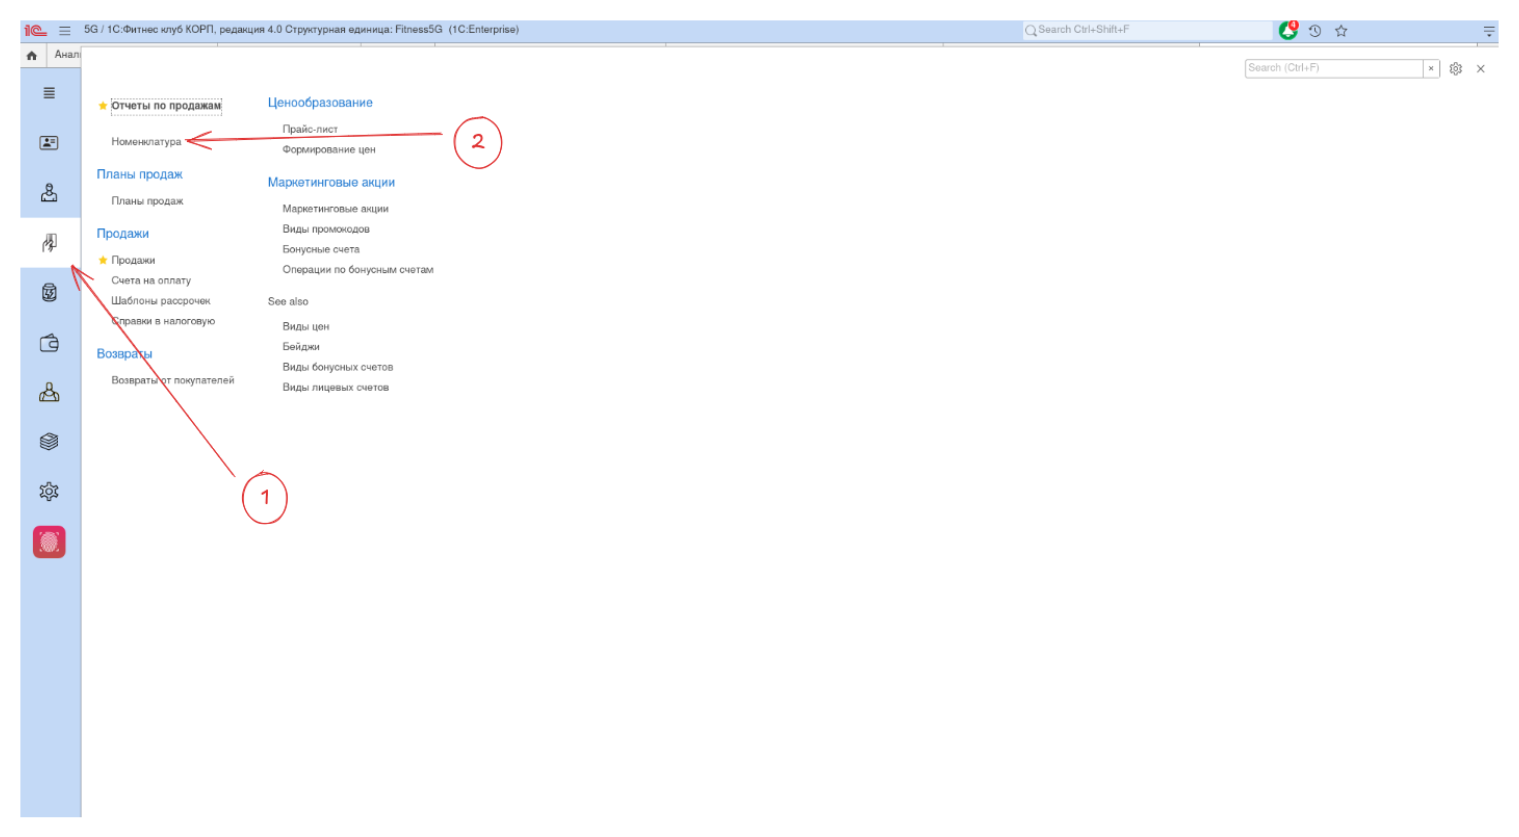Open the wallet section in sidebar

[49, 343]
